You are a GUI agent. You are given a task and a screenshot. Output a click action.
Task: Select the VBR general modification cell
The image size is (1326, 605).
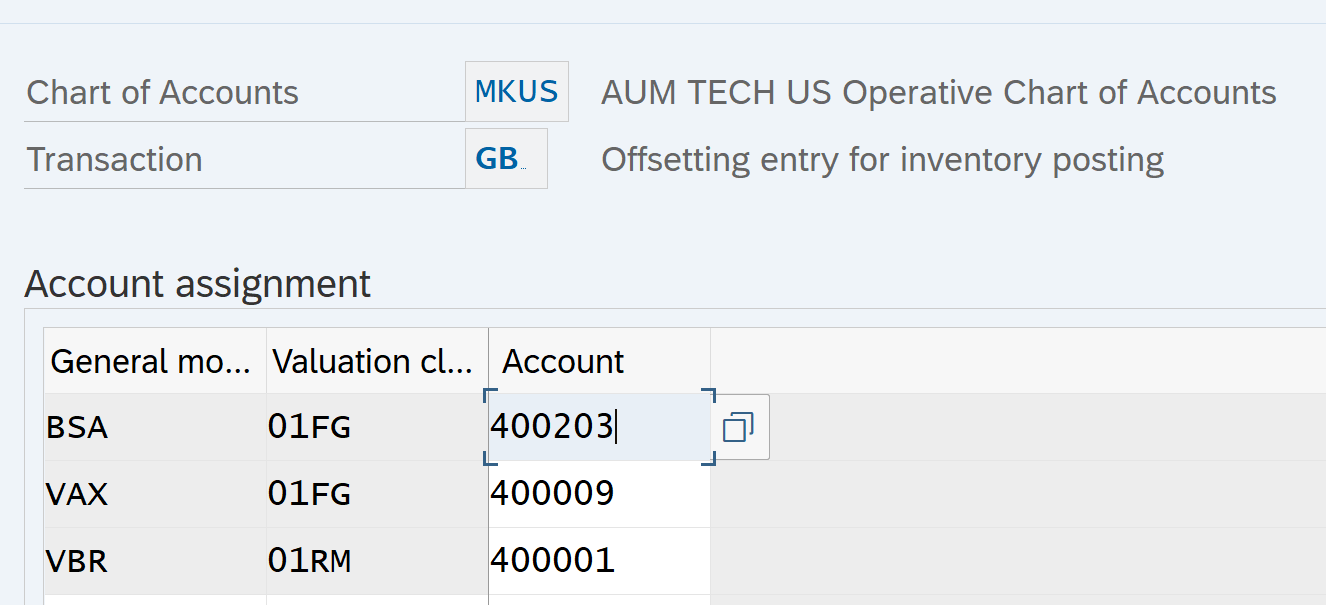[154, 561]
